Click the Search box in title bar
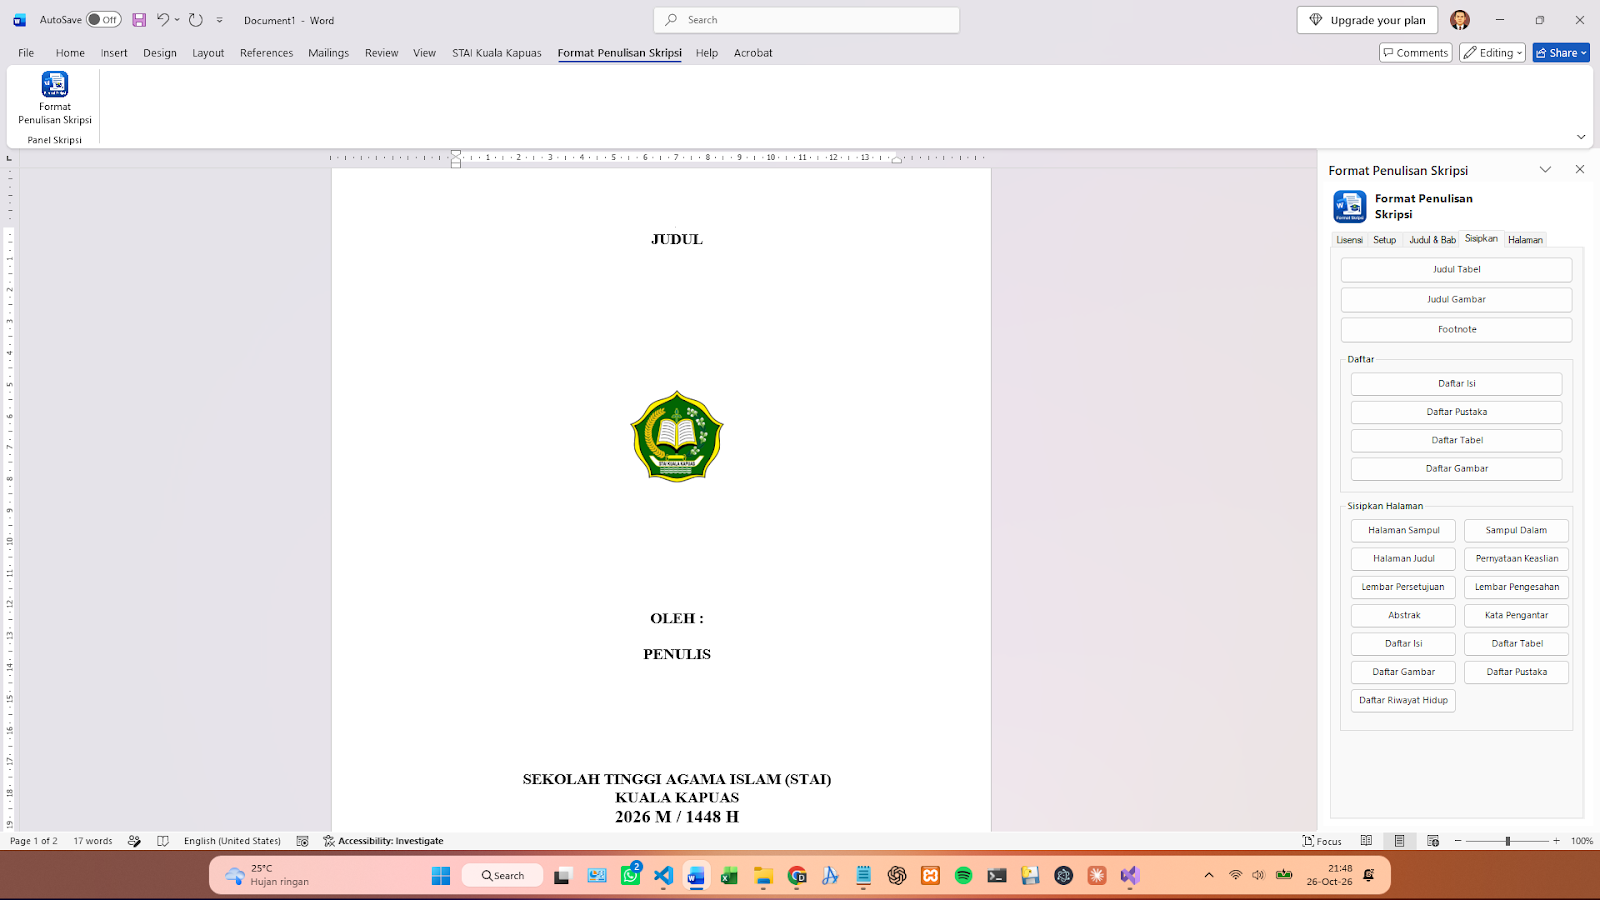 tap(807, 20)
